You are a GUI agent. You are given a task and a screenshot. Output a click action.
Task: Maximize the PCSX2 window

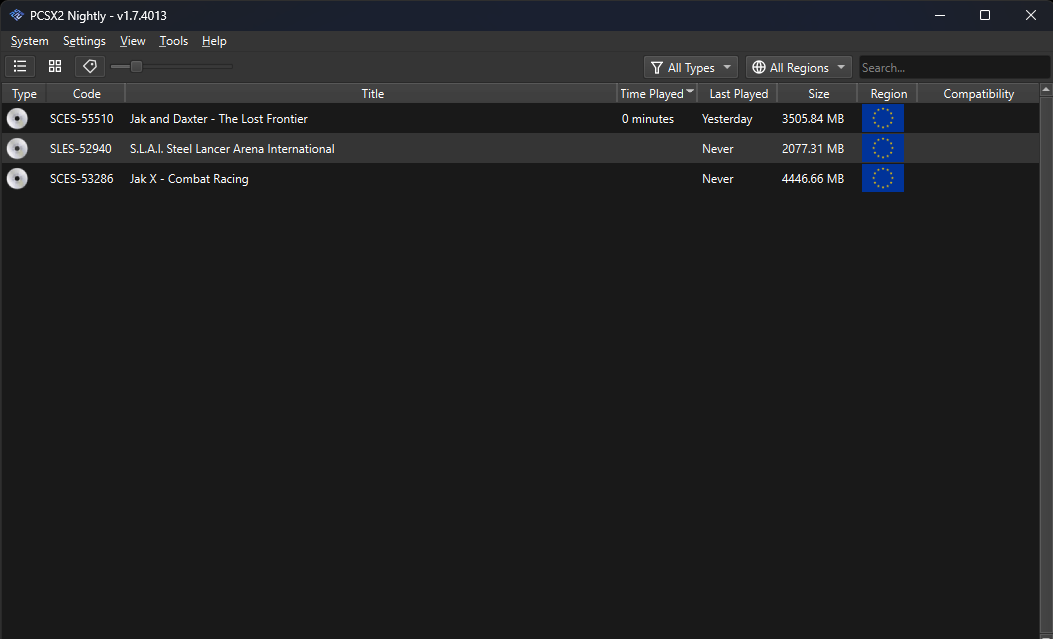[x=985, y=15]
